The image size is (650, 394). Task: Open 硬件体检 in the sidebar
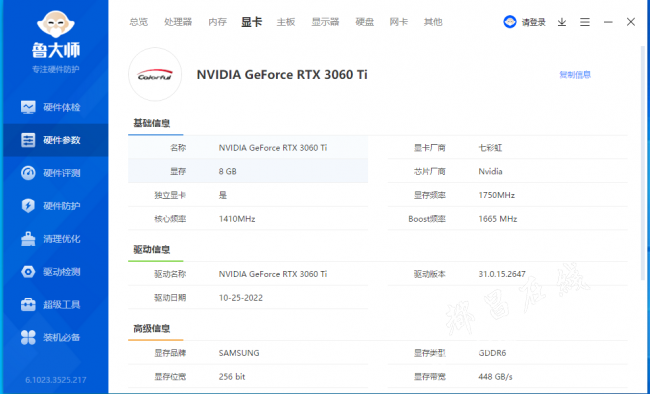click(62, 107)
